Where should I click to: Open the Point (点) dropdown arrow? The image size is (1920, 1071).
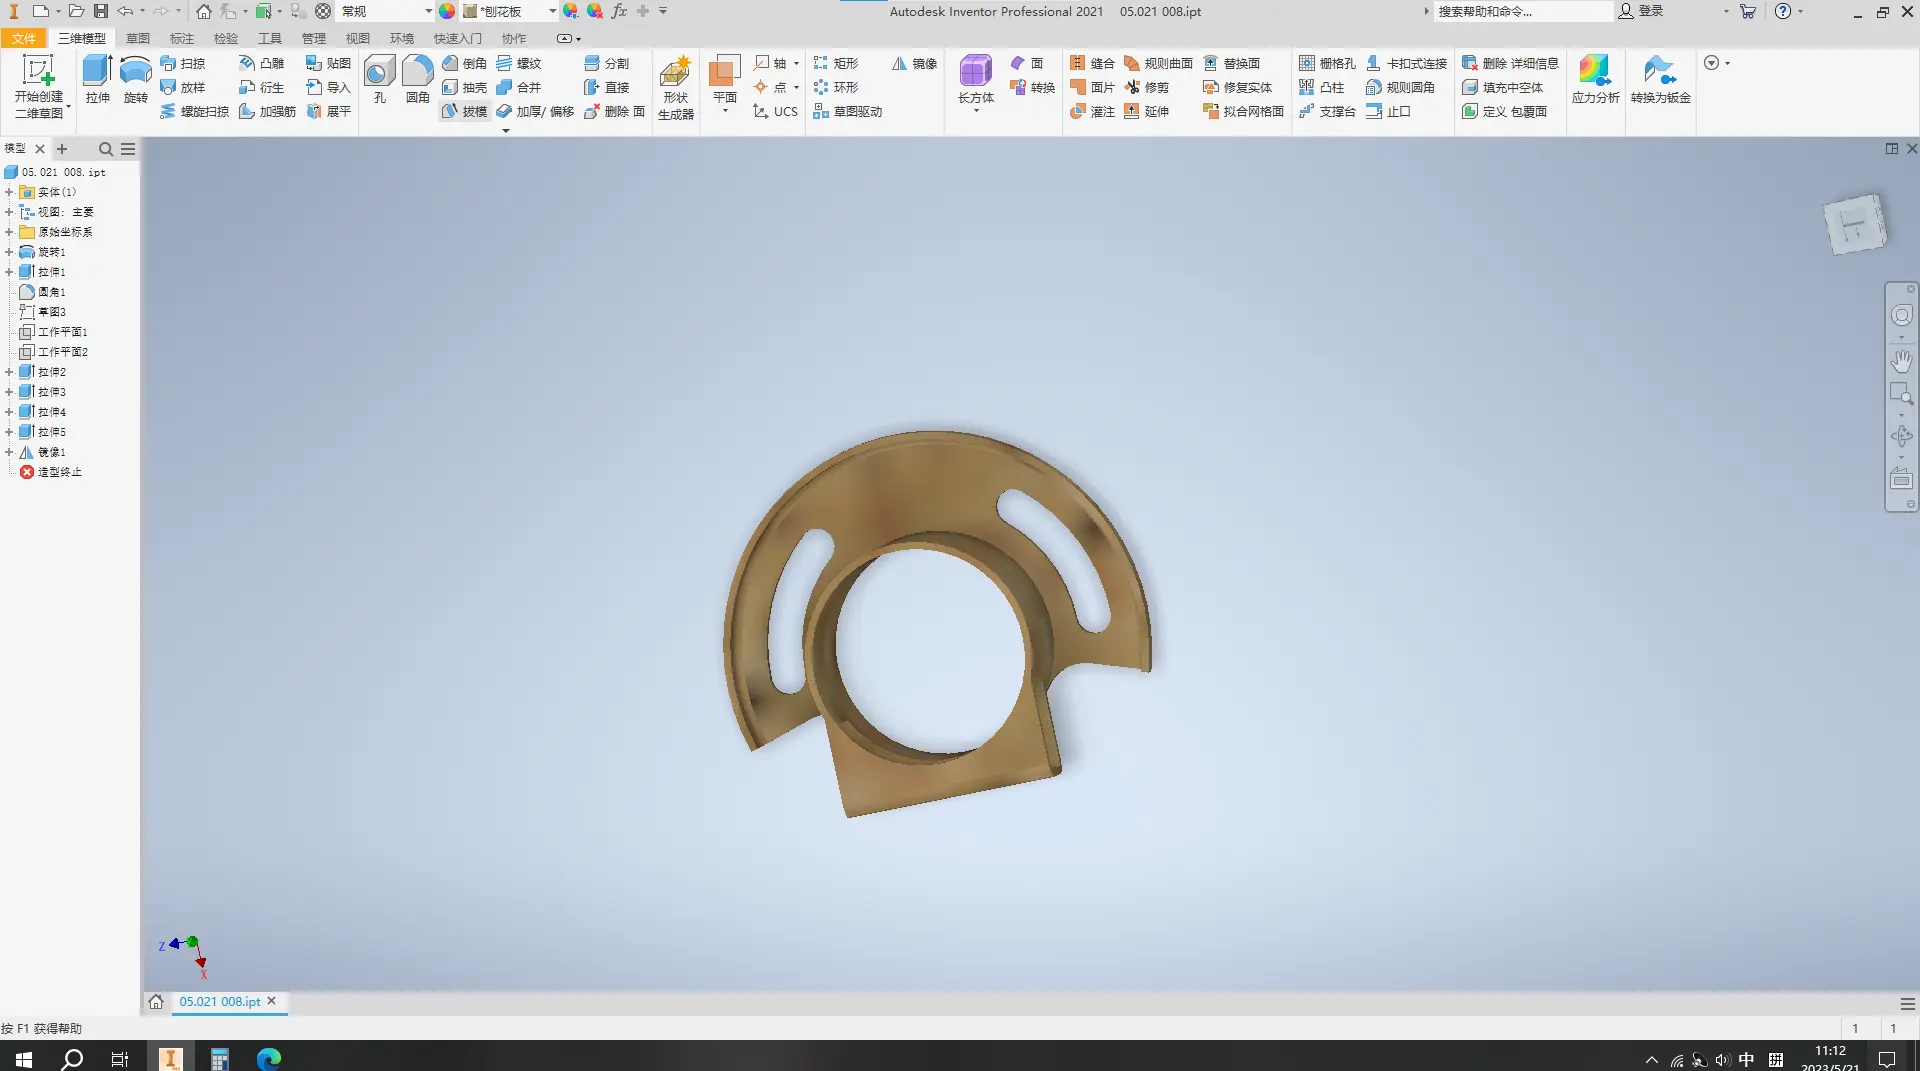pyautogui.click(x=796, y=87)
